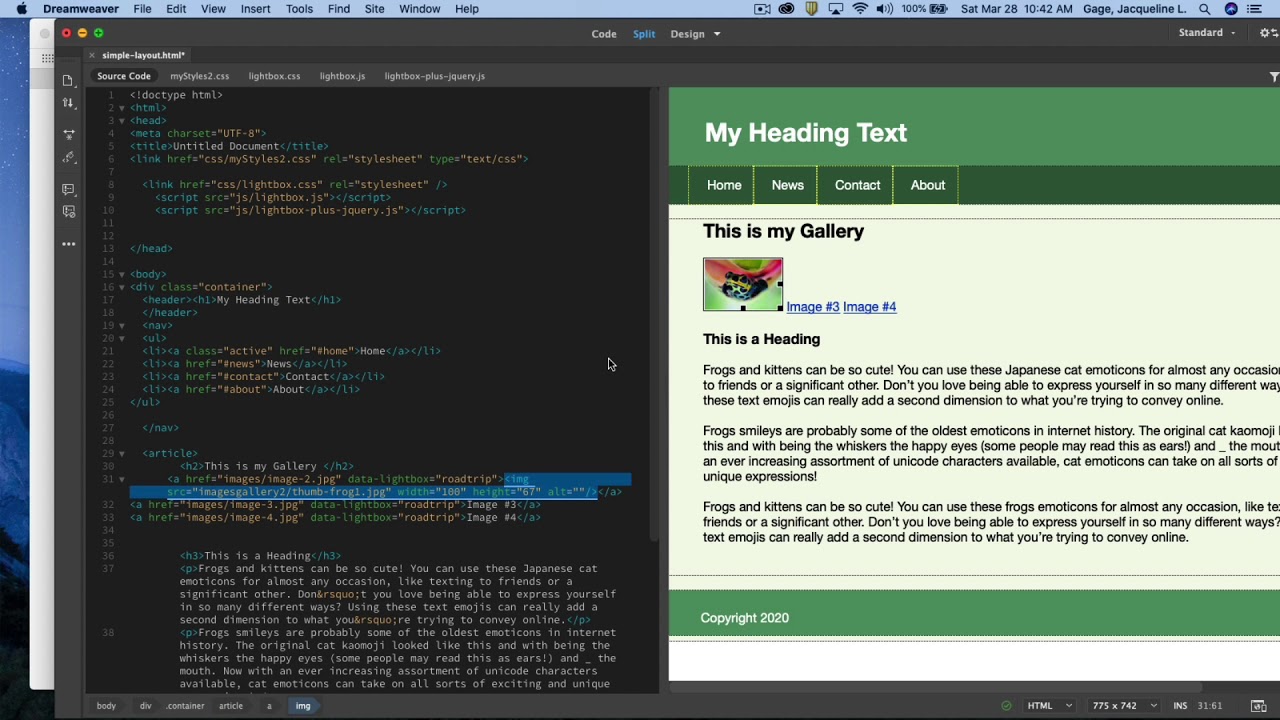
Task: Open the Open Documents file icon
Action: click(68, 81)
